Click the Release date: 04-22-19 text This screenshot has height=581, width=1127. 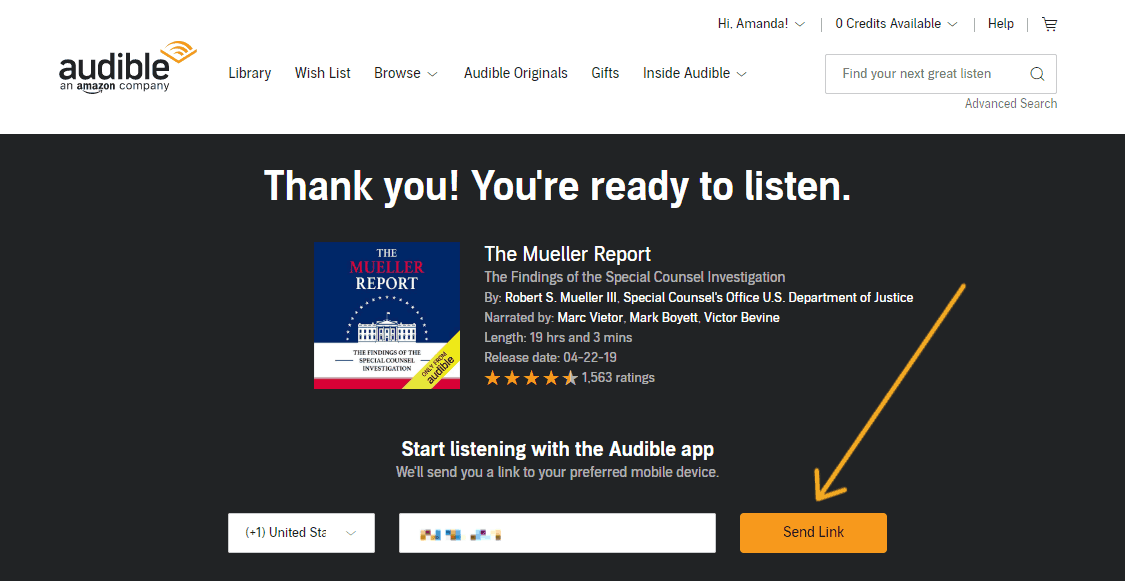(x=551, y=357)
